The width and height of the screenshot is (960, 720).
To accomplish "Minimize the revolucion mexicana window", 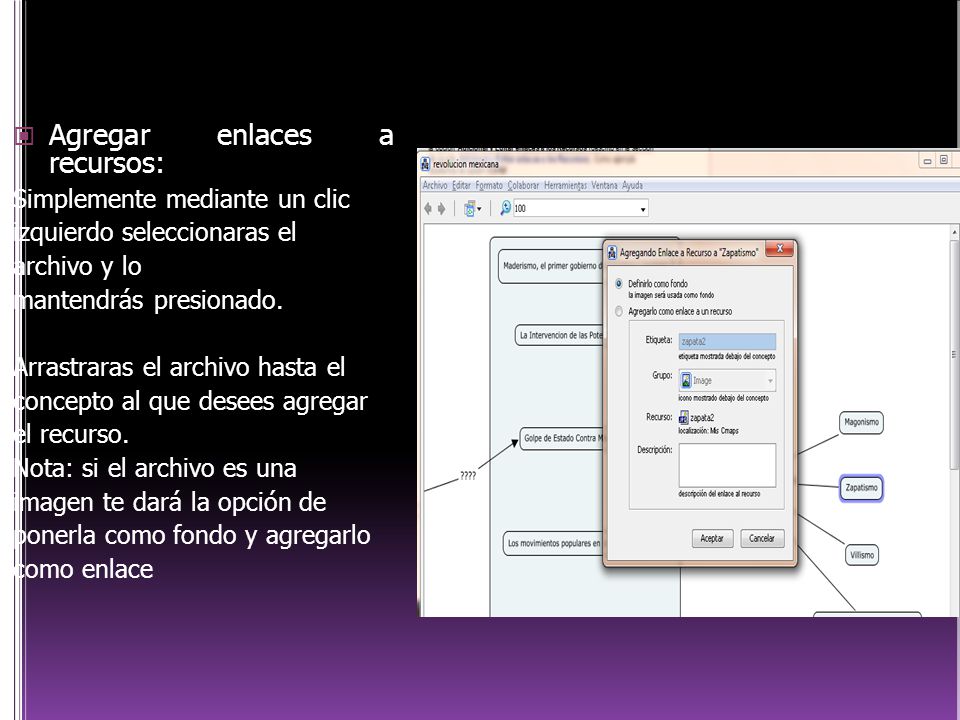I will (927, 160).
